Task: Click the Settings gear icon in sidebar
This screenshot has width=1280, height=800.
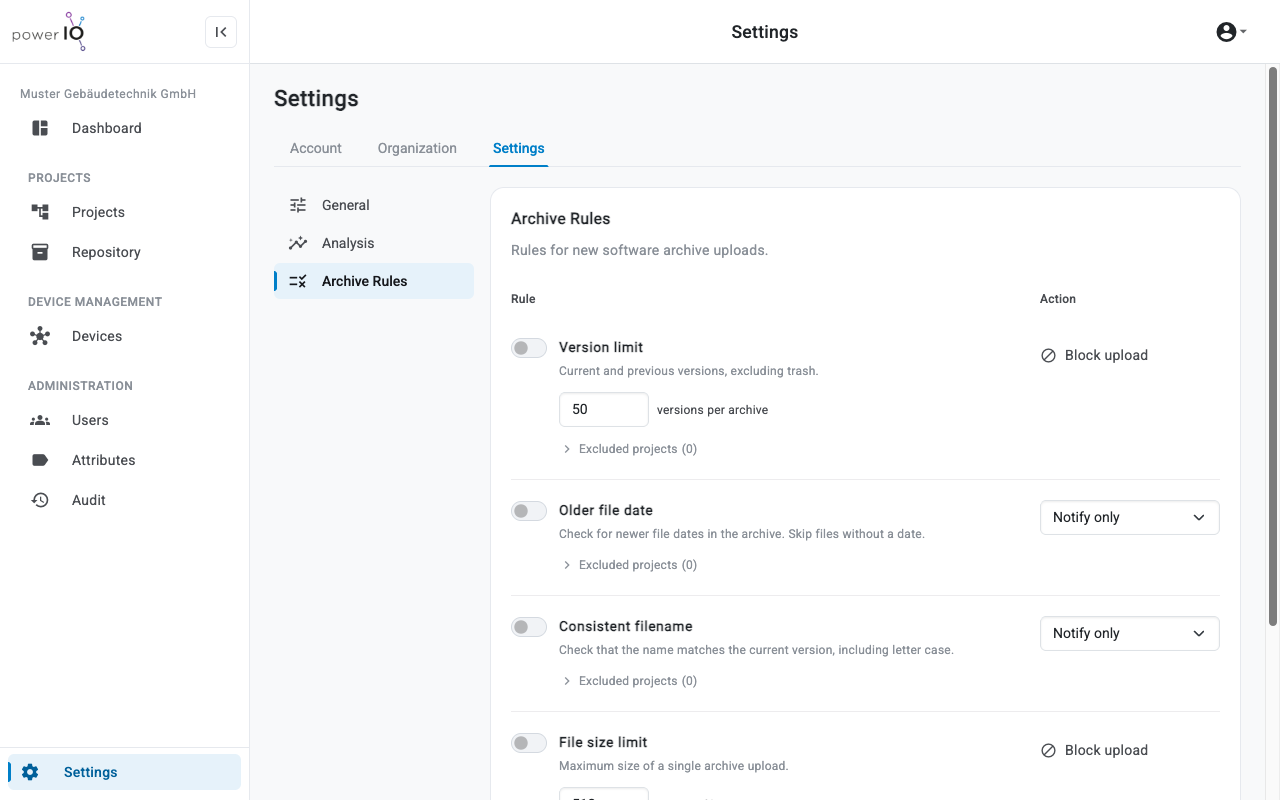Action: pyautogui.click(x=30, y=772)
